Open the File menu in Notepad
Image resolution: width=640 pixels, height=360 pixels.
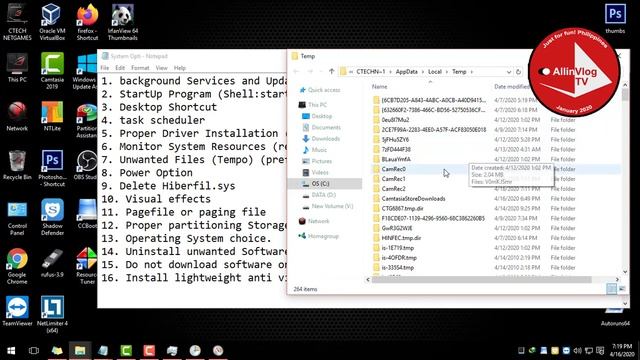[x=105, y=68]
